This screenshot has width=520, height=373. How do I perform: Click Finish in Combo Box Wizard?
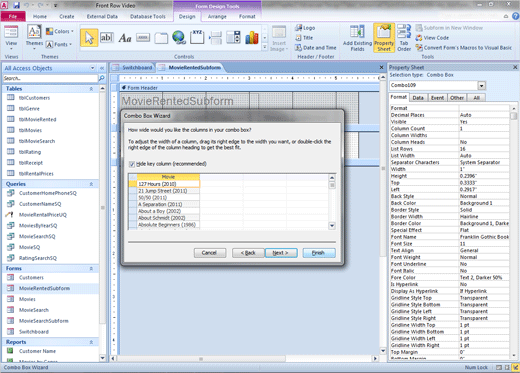319,253
